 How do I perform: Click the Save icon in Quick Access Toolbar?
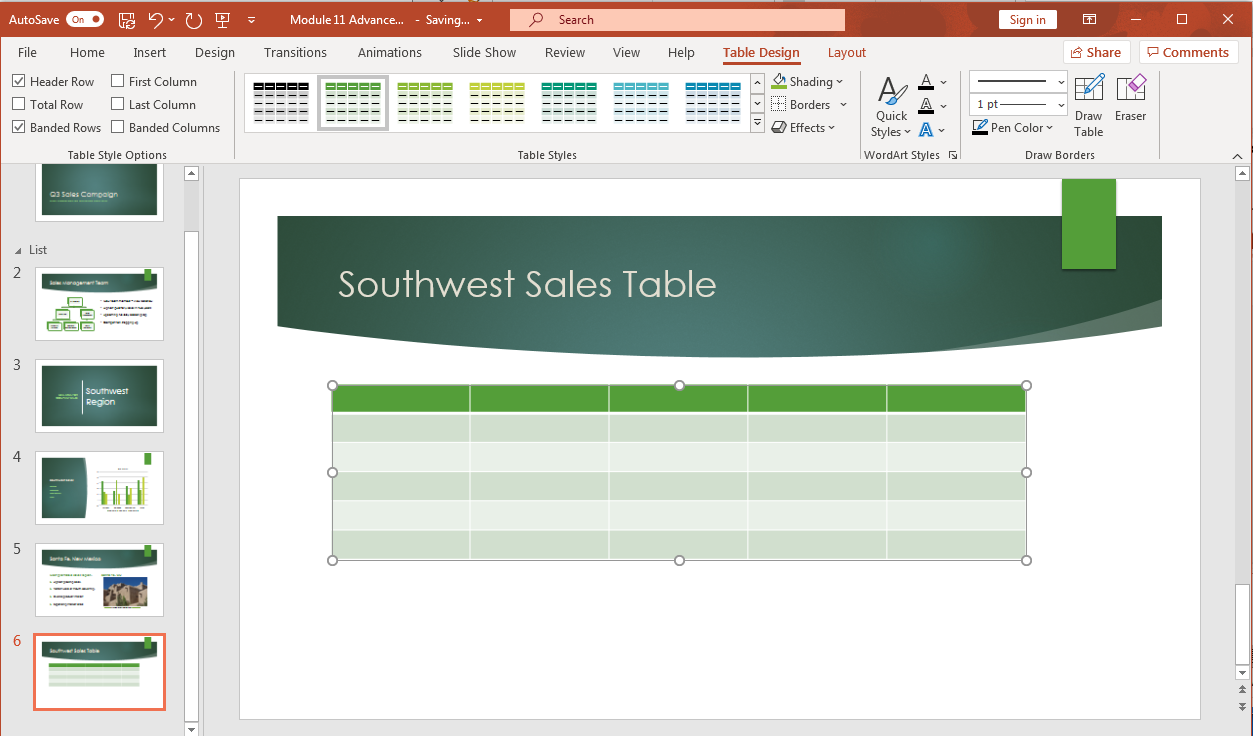pos(126,19)
